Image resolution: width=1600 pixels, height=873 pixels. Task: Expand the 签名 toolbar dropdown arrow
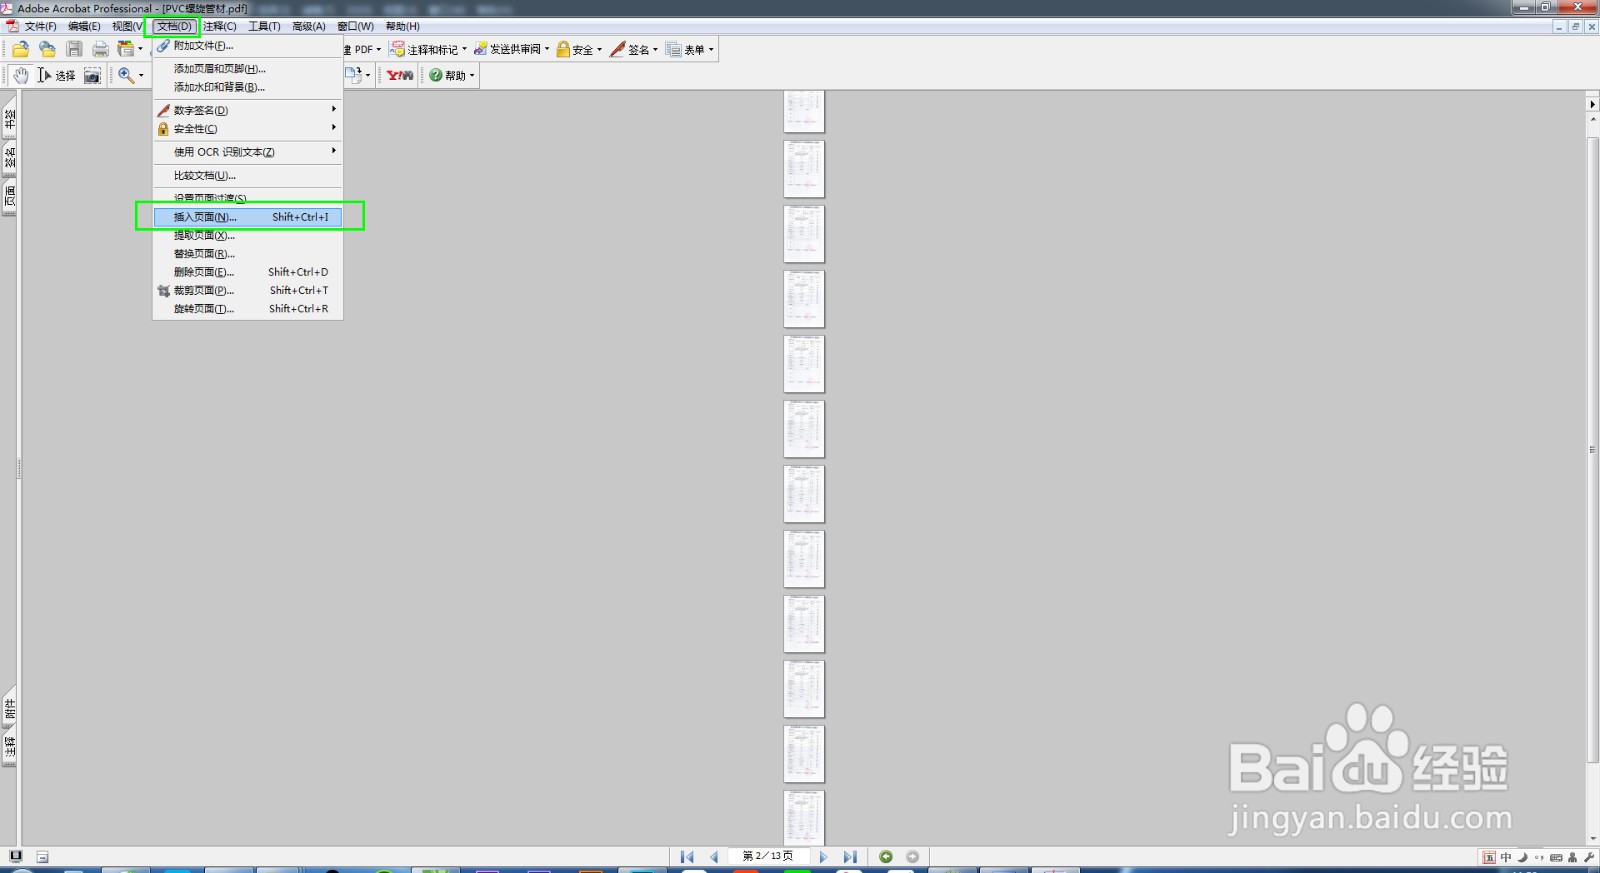pyautogui.click(x=655, y=49)
